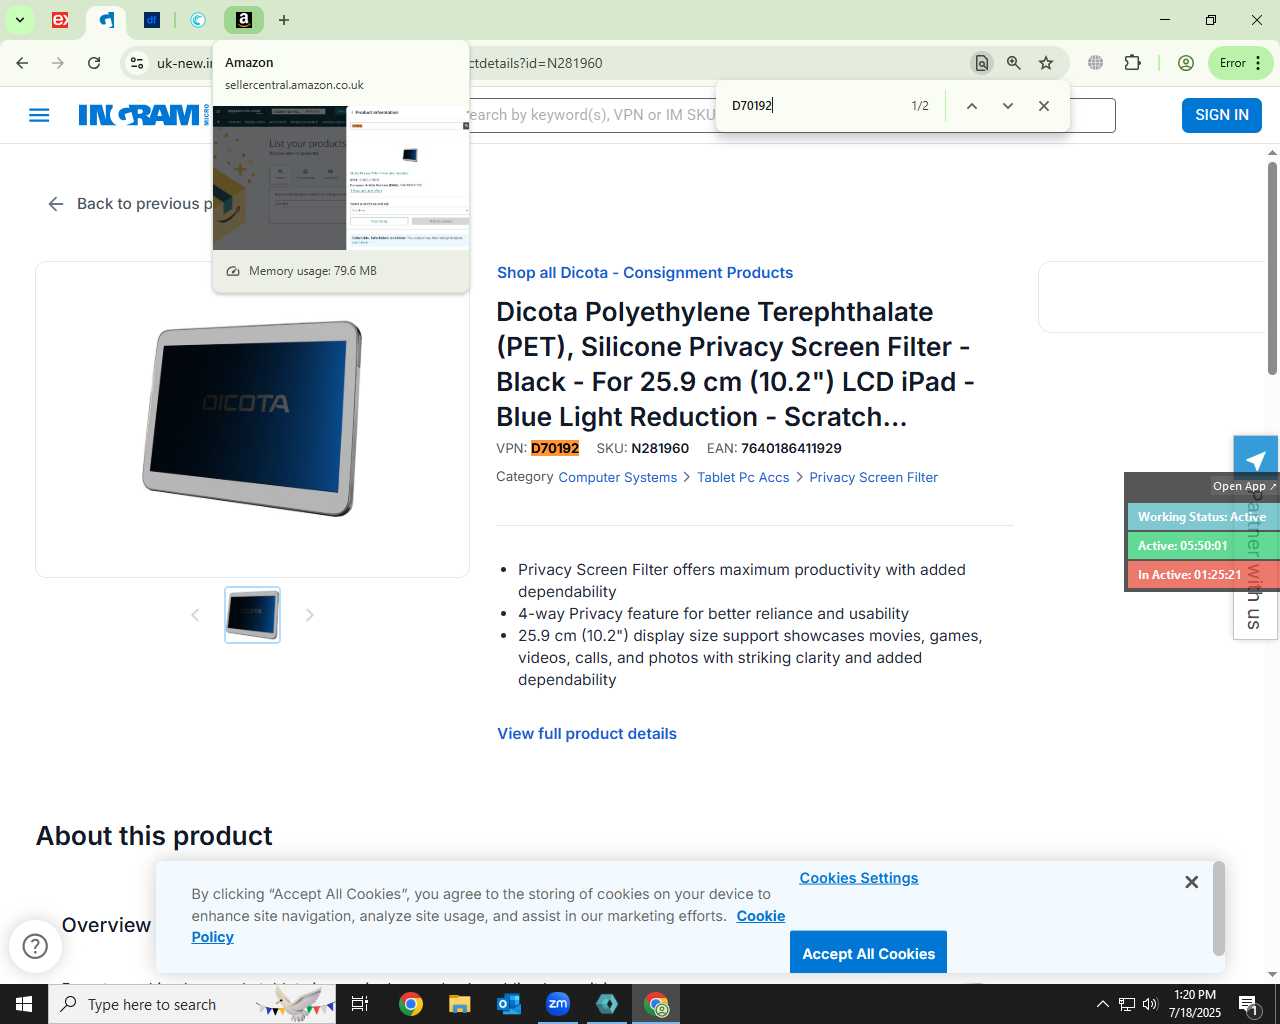
Task: Switch to the blue circular C tab
Action: point(198,20)
